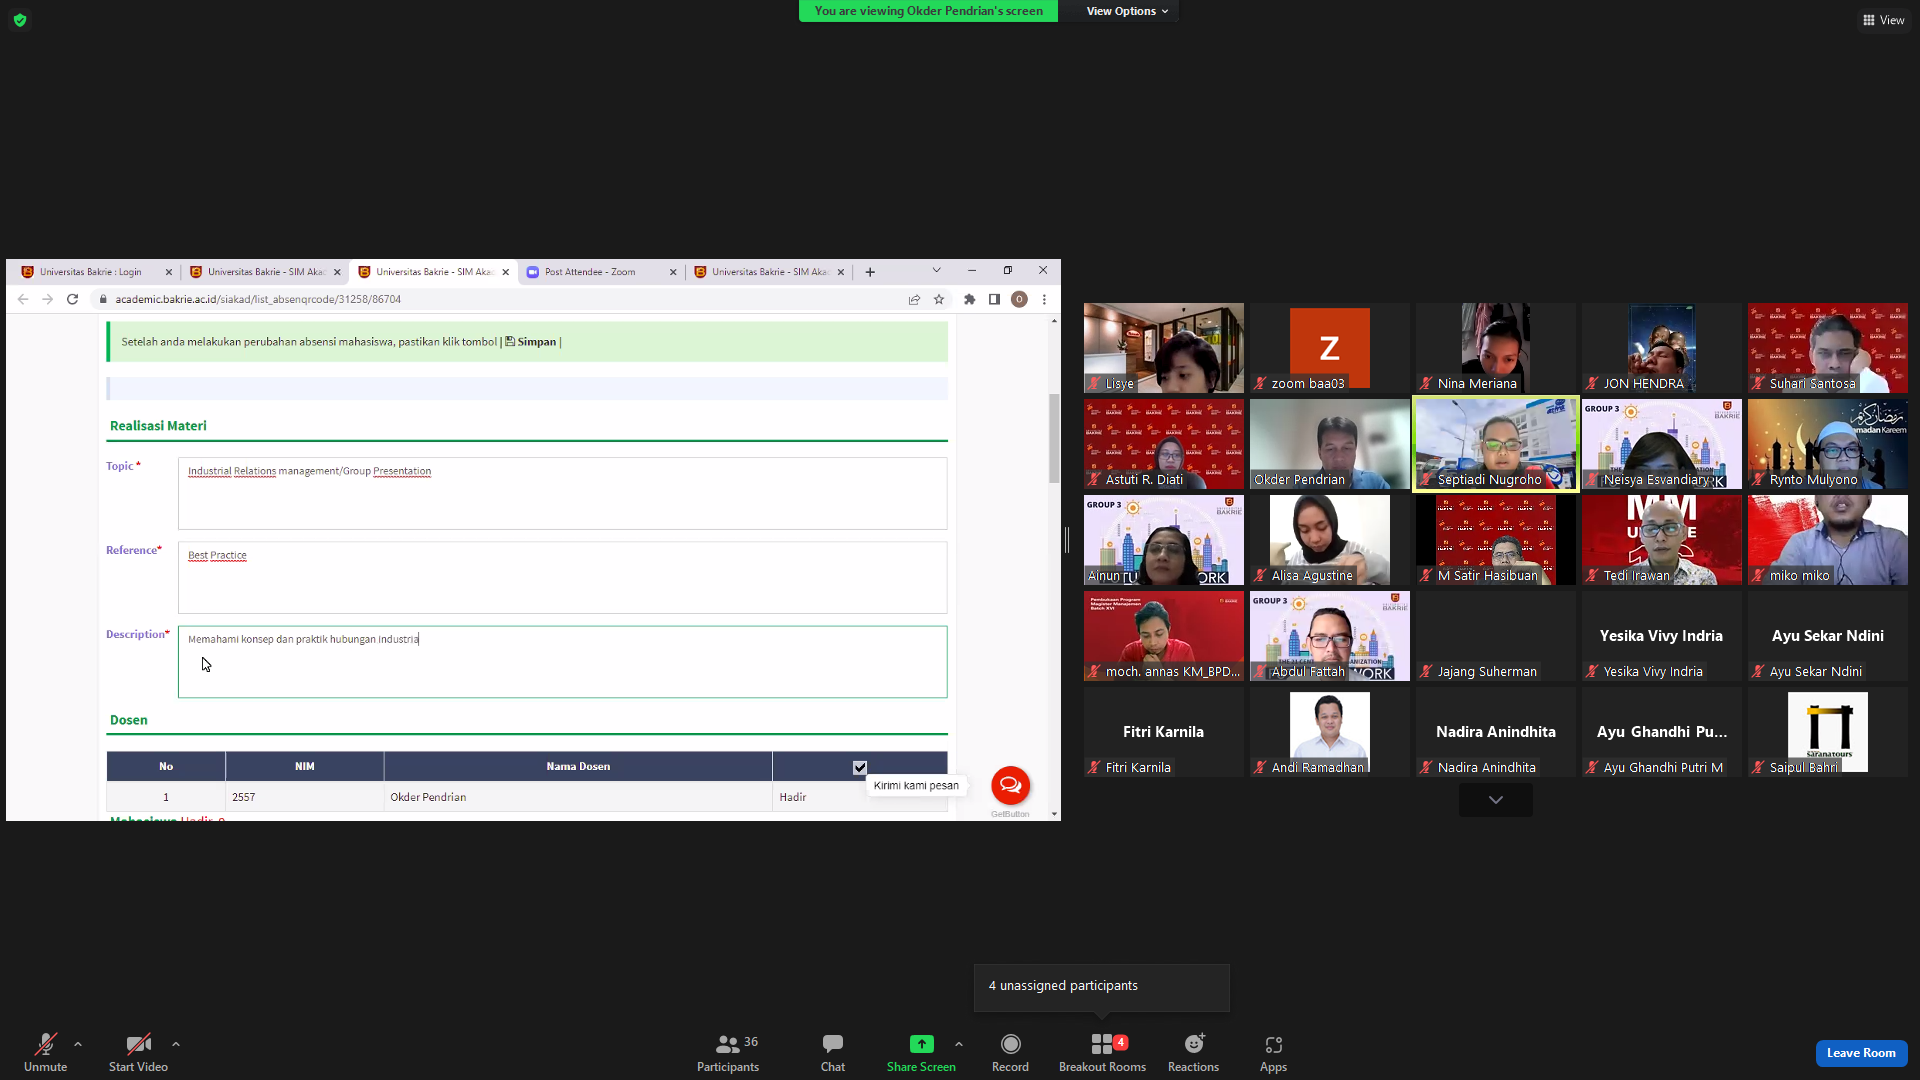This screenshot has height=1080, width=1920.
Task: Click the Topic text field
Action: point(562,494)
